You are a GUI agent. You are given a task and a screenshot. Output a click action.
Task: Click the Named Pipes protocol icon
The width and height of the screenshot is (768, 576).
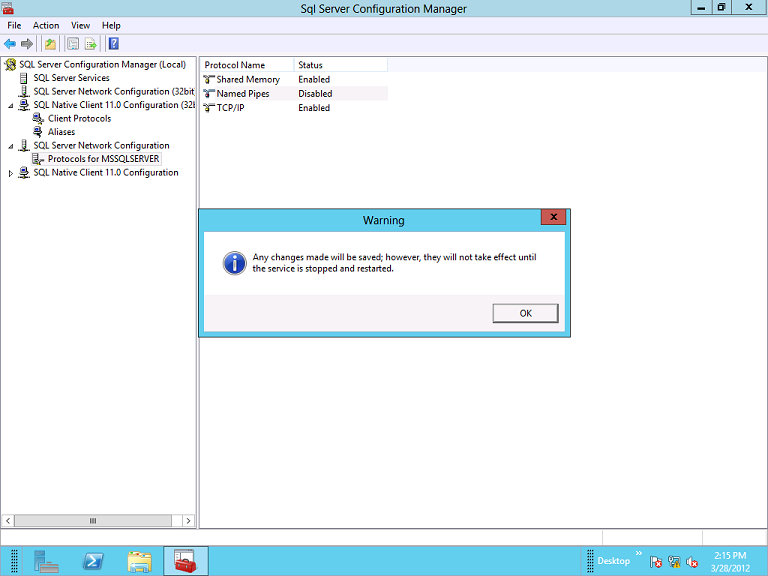pyautogui.click(x=209, y=93)
